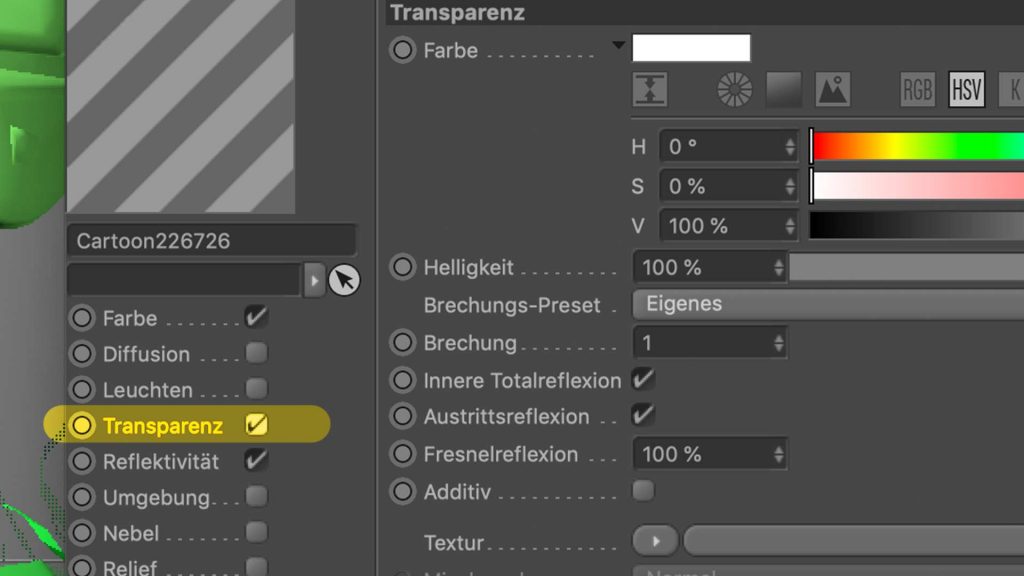Click the compact color chooser size icon
The image size is (1024, 576).
coord(650,90)
